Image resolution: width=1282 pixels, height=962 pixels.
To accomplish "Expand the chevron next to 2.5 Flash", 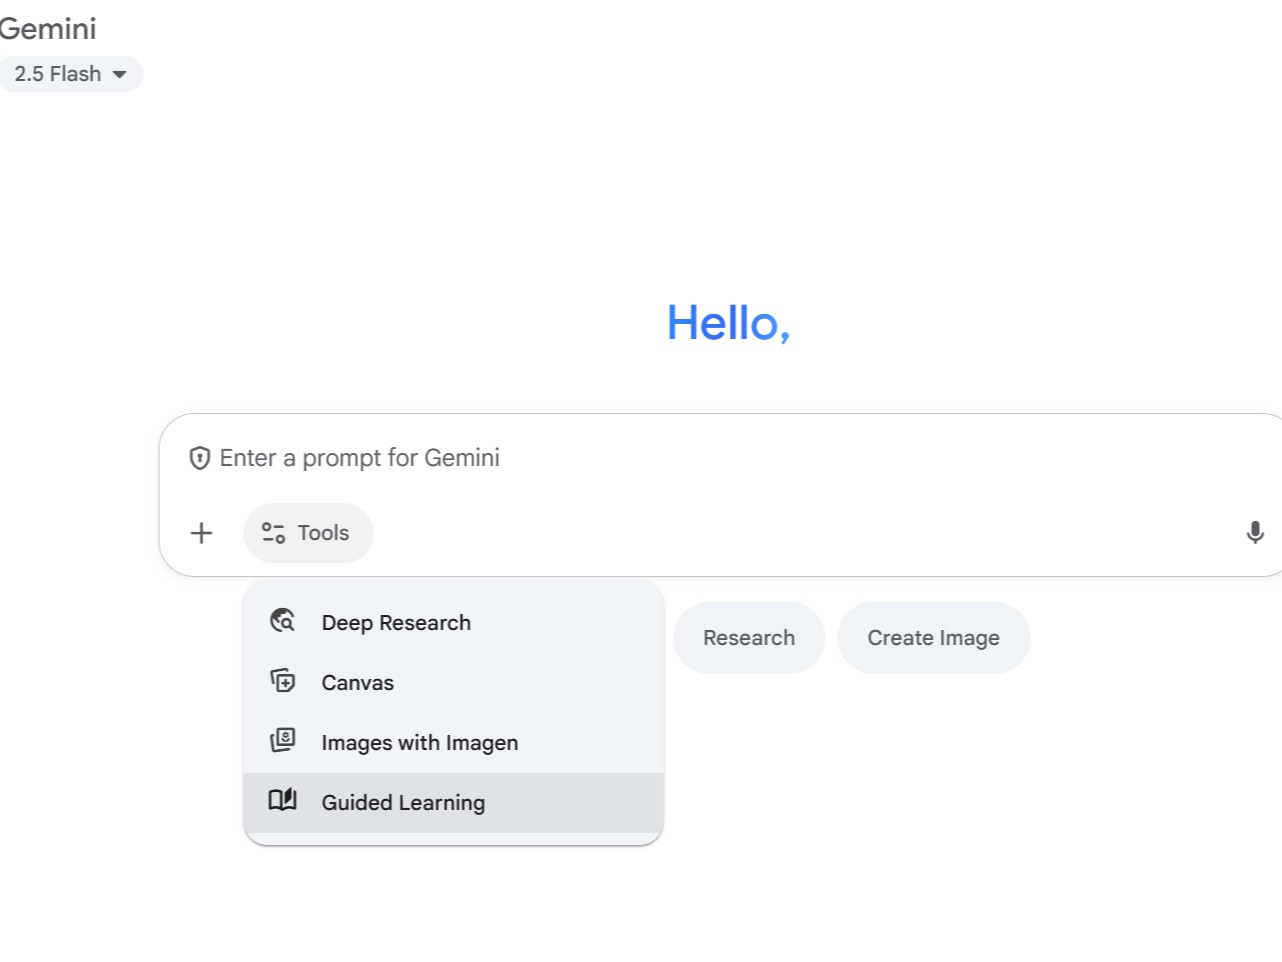I will click(x=119, y=73).
